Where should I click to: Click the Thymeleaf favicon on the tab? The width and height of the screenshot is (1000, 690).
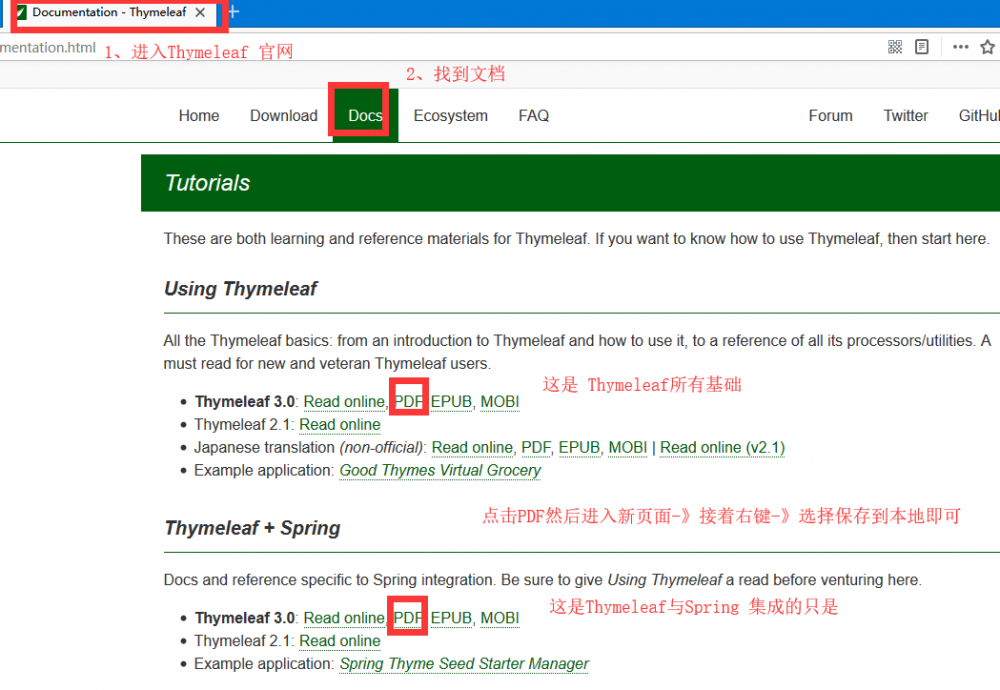click(22, 13)
